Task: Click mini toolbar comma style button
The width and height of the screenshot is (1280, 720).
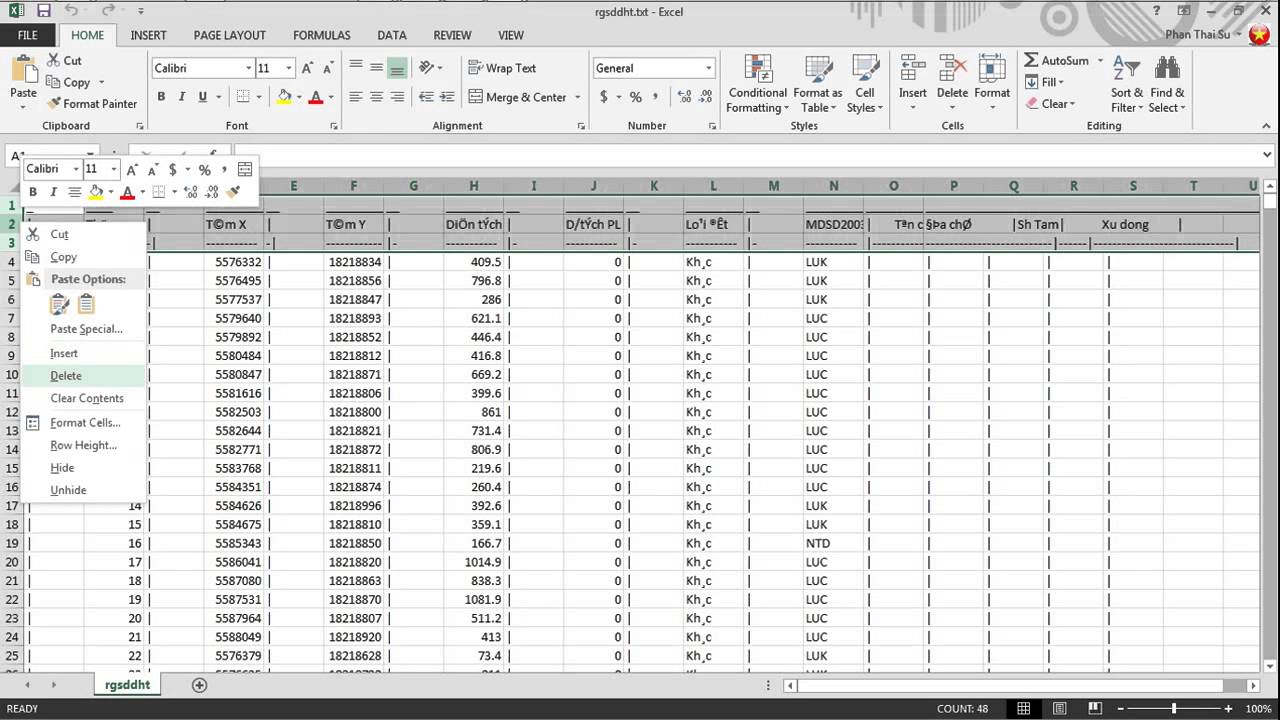Action: [x=224, y=169]
